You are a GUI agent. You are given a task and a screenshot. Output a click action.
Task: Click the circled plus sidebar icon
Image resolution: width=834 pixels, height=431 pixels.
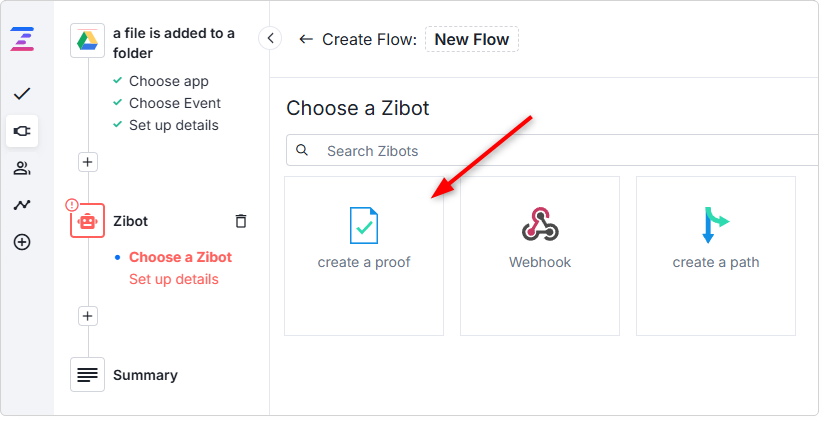22,242
